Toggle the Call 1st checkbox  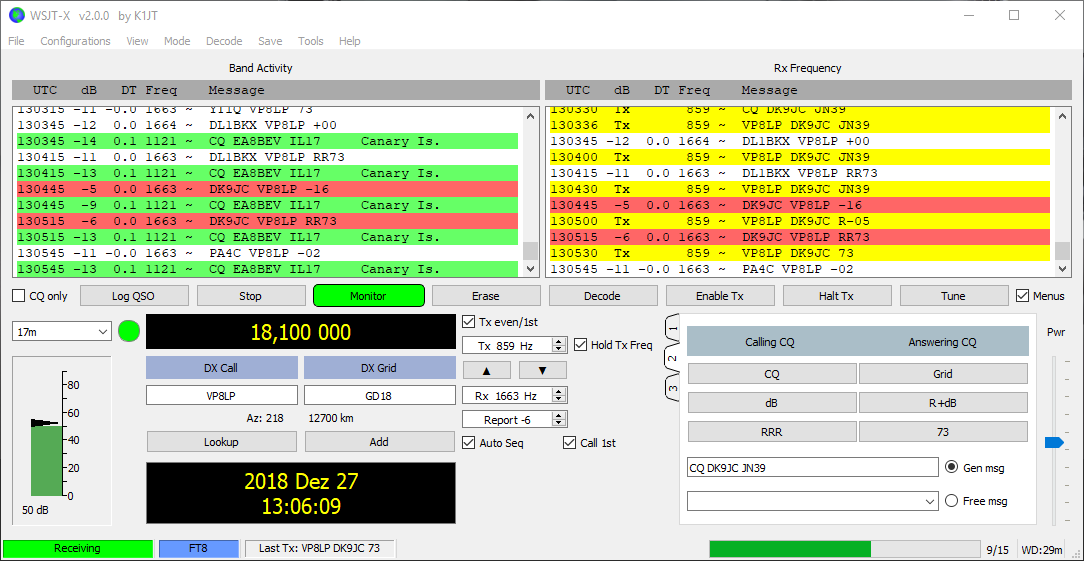[x=569, y=443]
